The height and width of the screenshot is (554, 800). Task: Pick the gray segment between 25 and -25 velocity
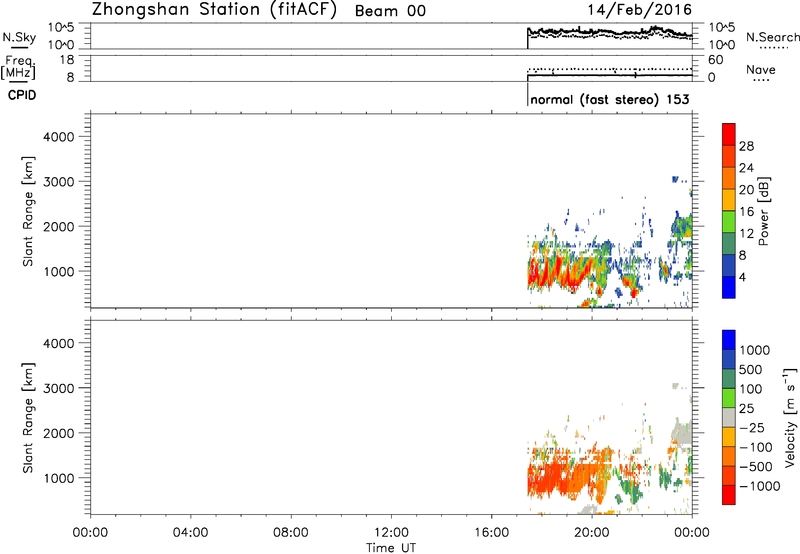(x=729, y=417)
